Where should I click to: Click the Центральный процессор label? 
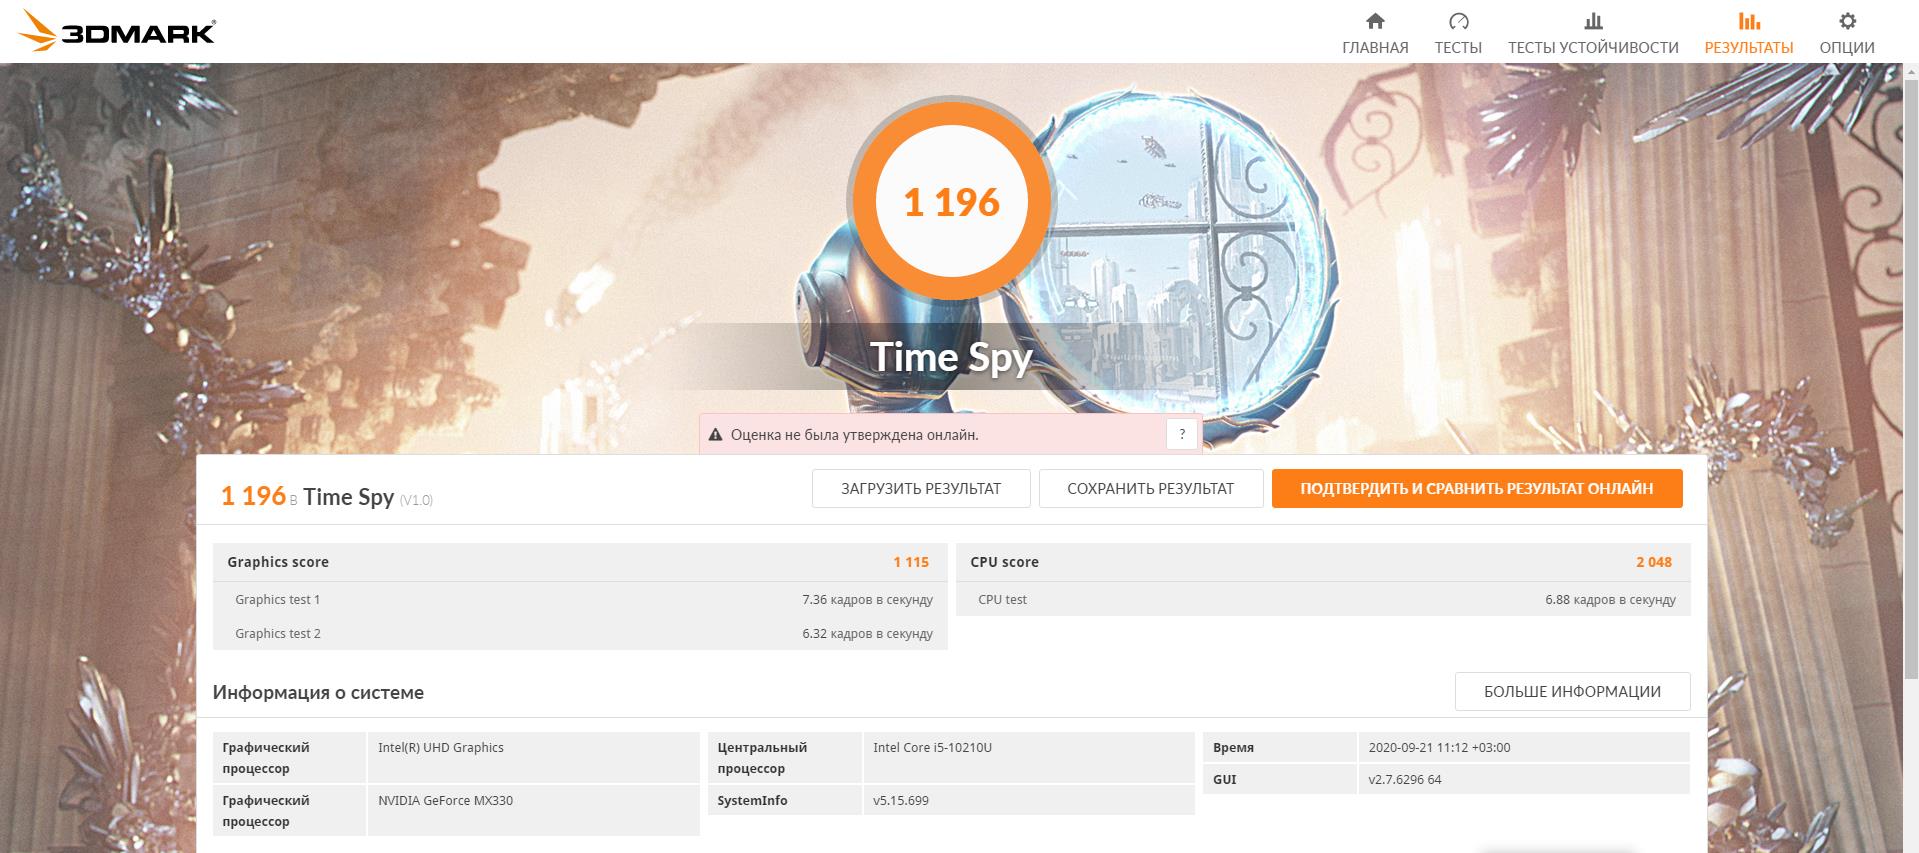pyautogui.click(x=762, y=758)
